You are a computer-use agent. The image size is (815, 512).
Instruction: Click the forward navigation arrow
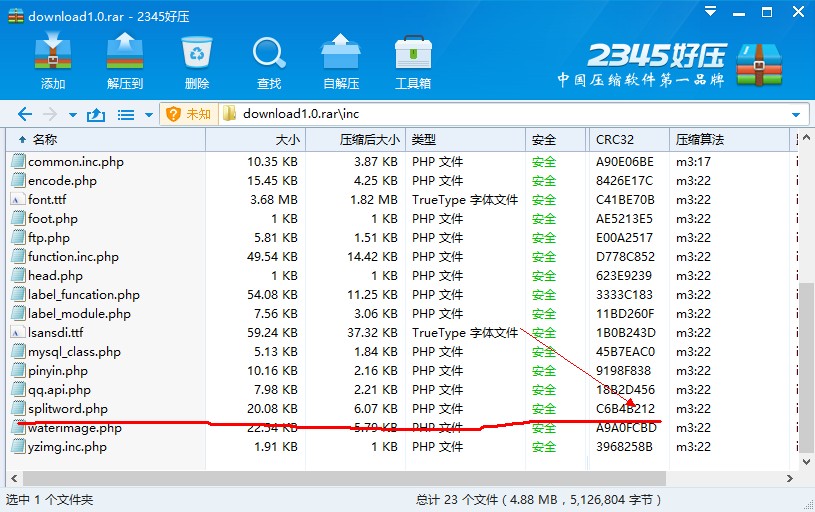[x=50, y=114]
